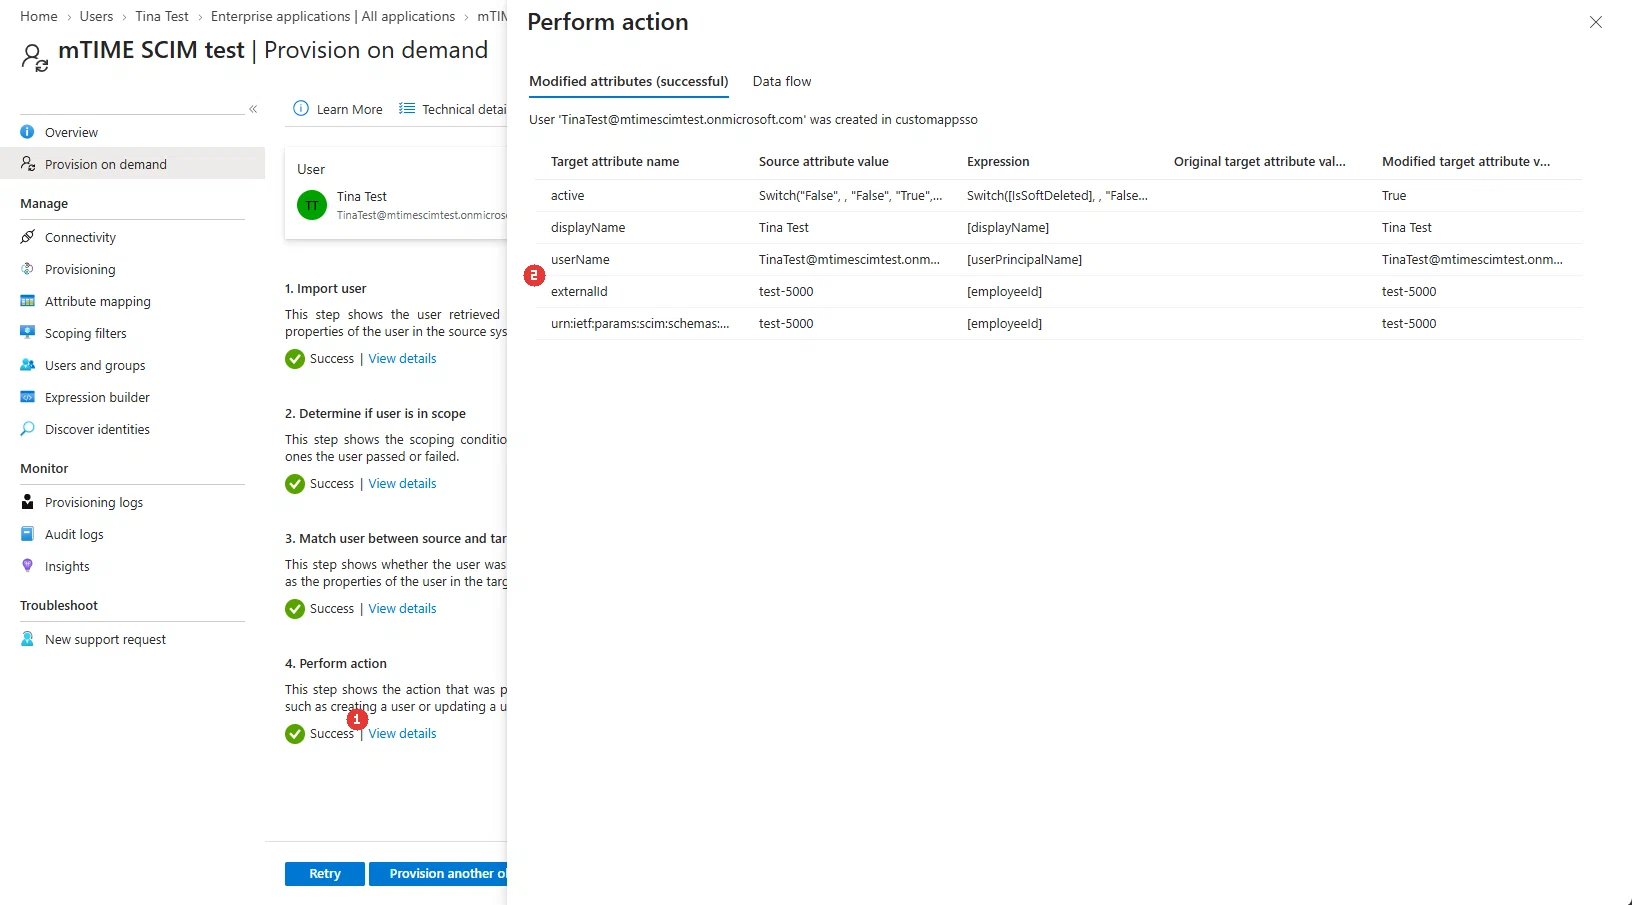Switch to the Data flow tab
The image size is (1632, 905).
point(782,82)
